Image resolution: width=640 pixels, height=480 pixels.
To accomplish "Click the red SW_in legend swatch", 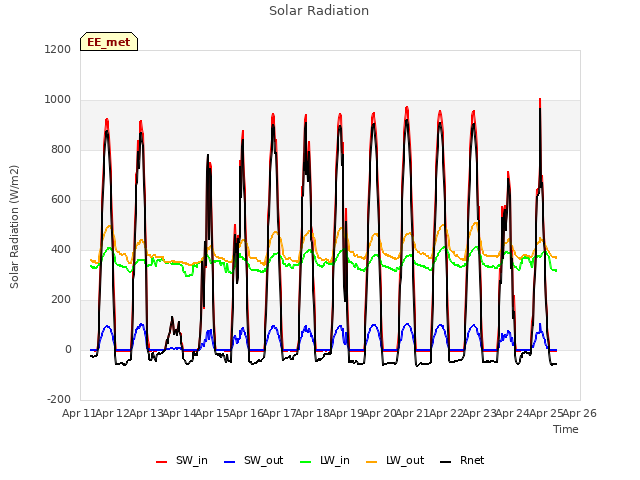I will pos(162,462).
